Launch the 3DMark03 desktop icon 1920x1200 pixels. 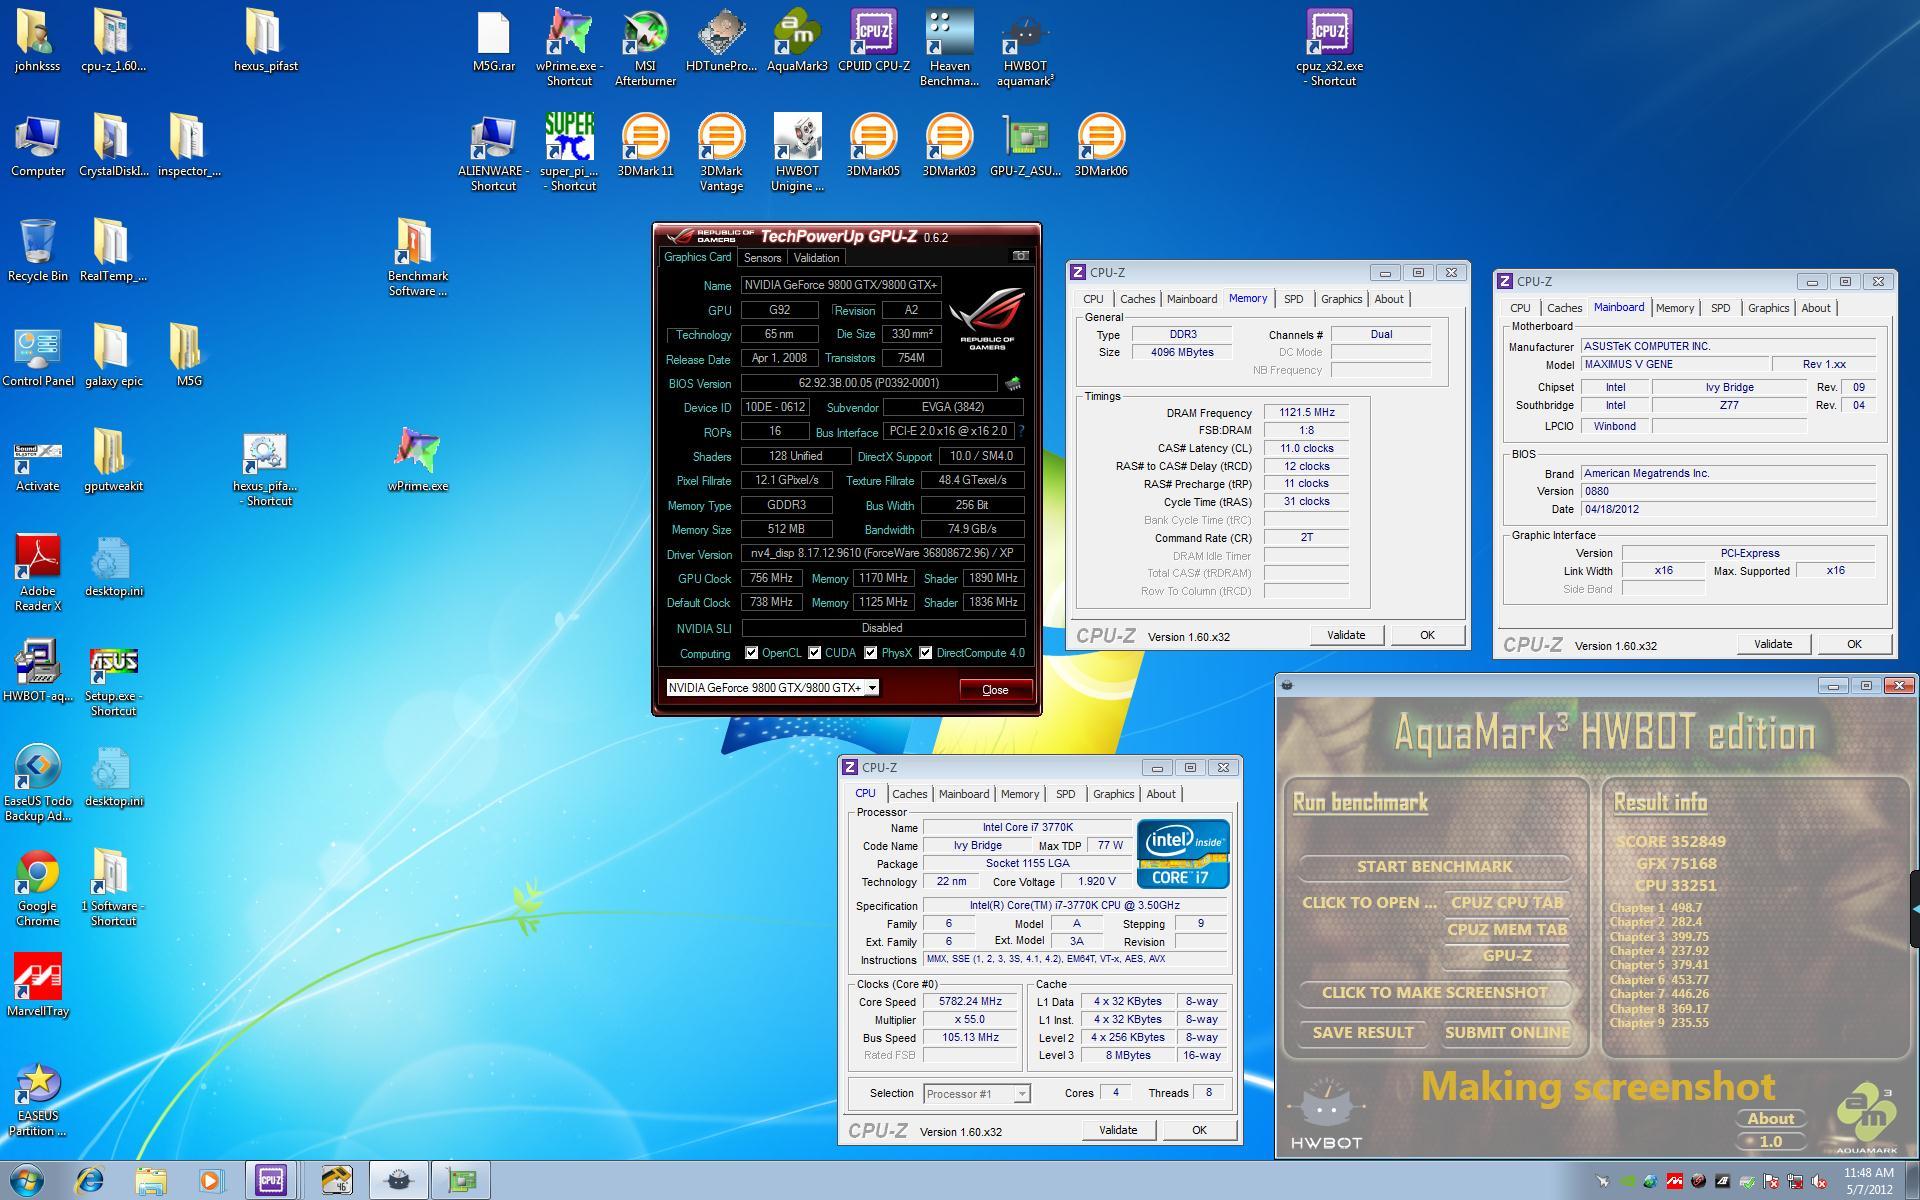tap(949, 145)
